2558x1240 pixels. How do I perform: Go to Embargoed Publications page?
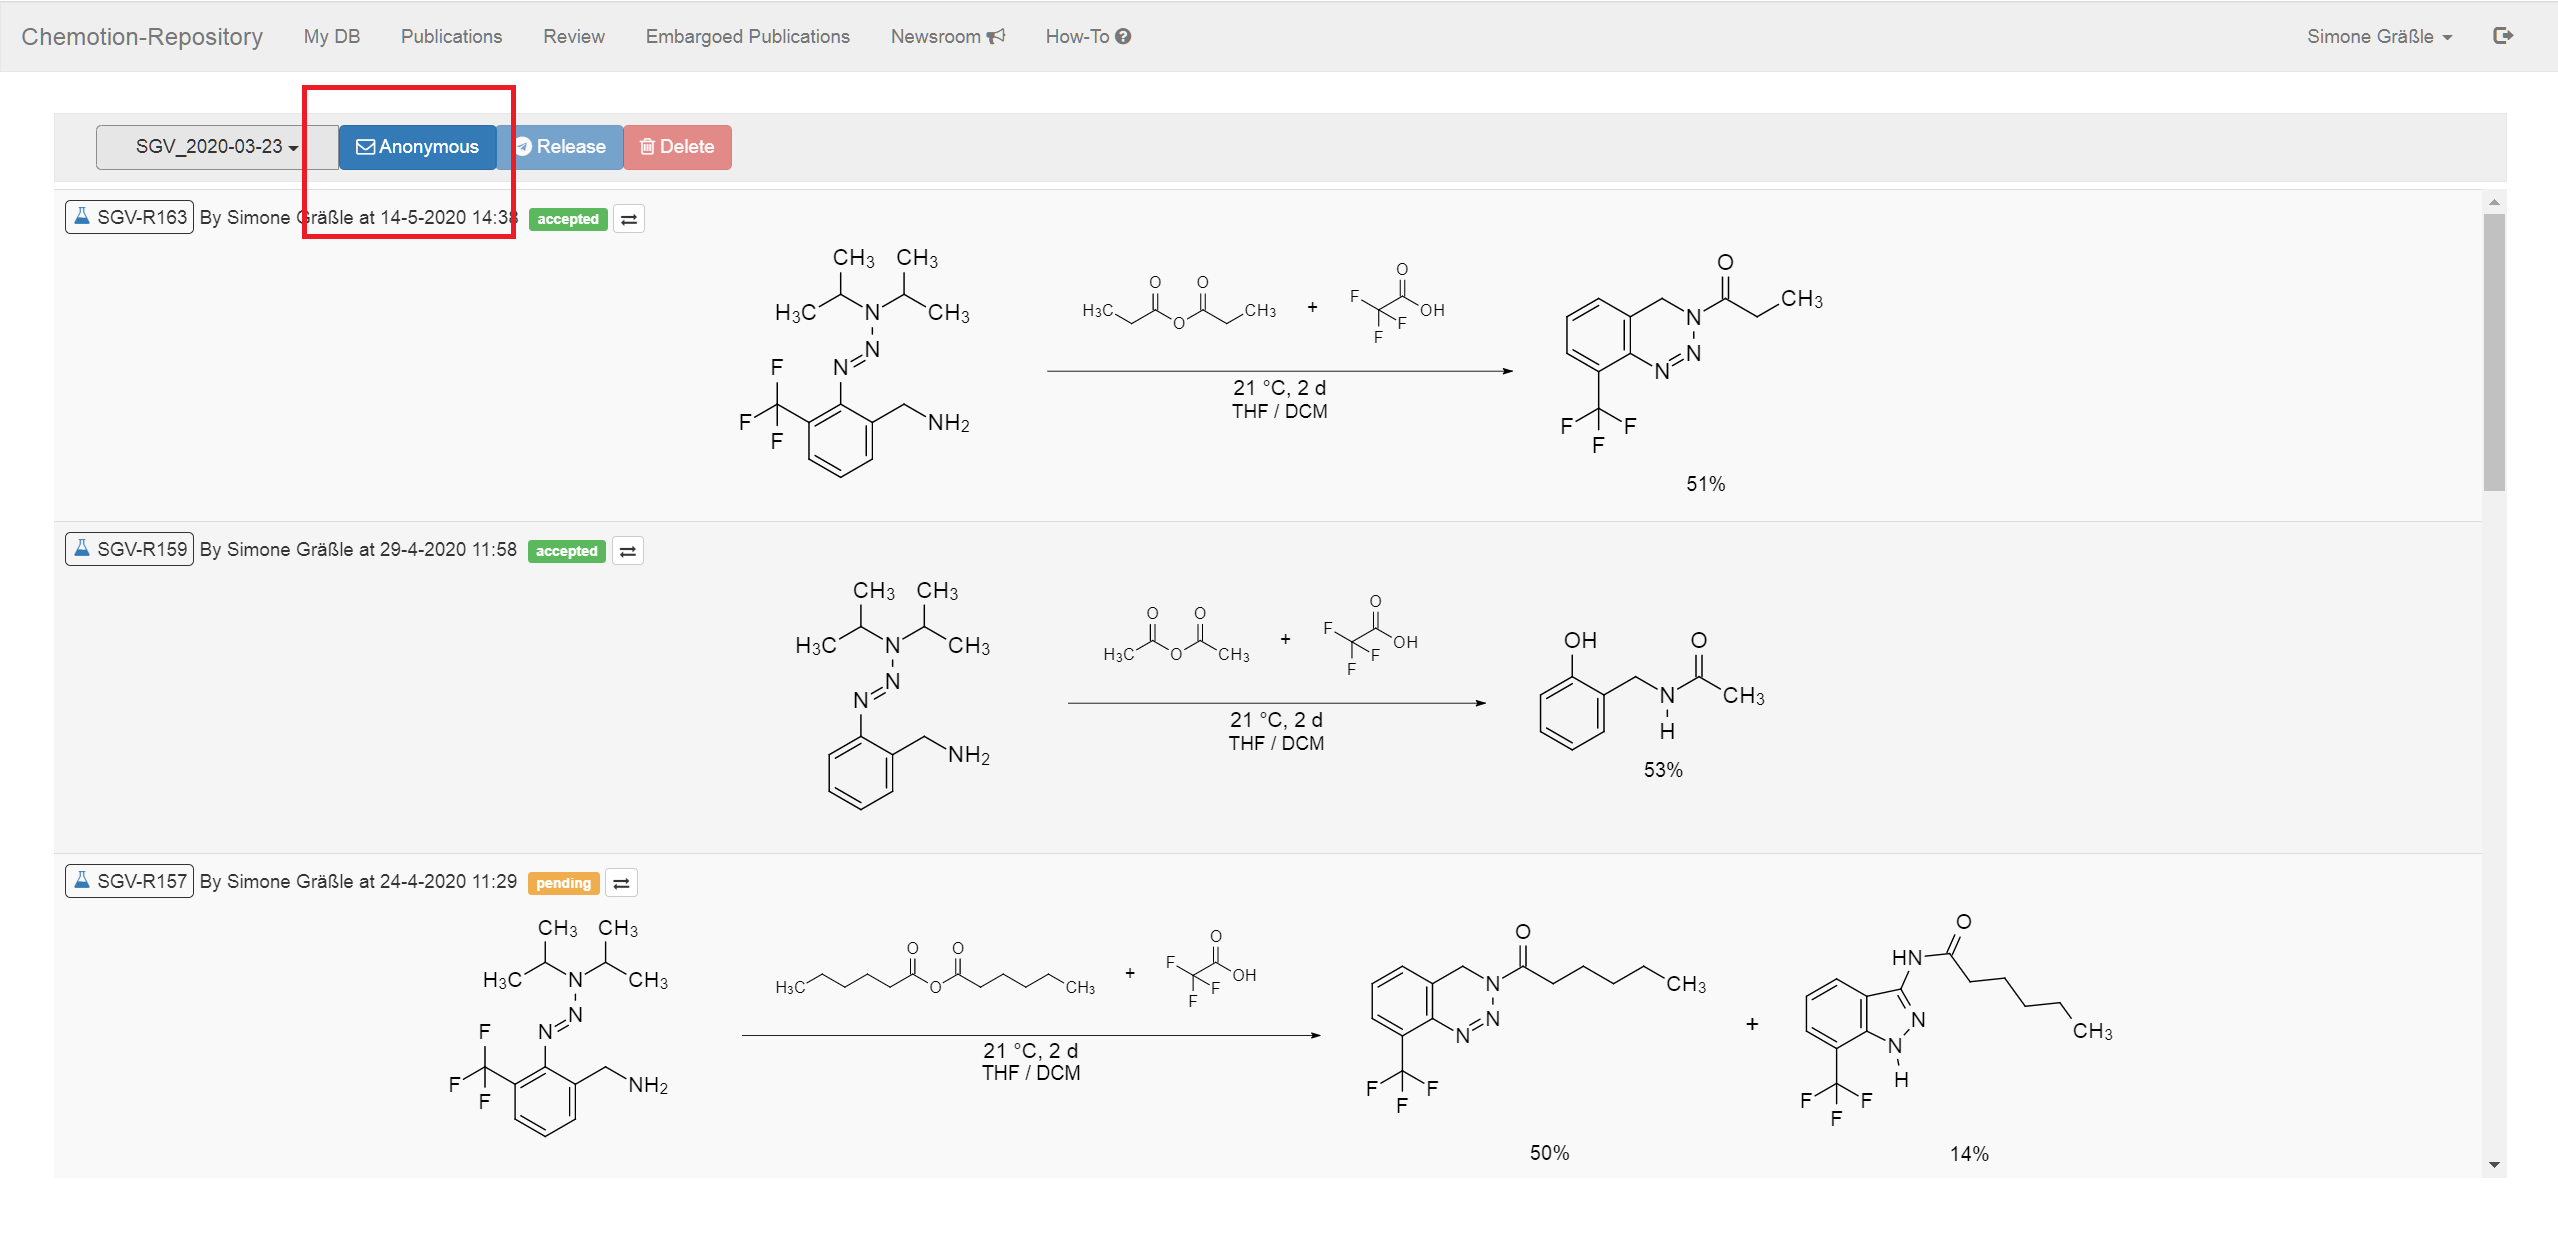(747, 36)
